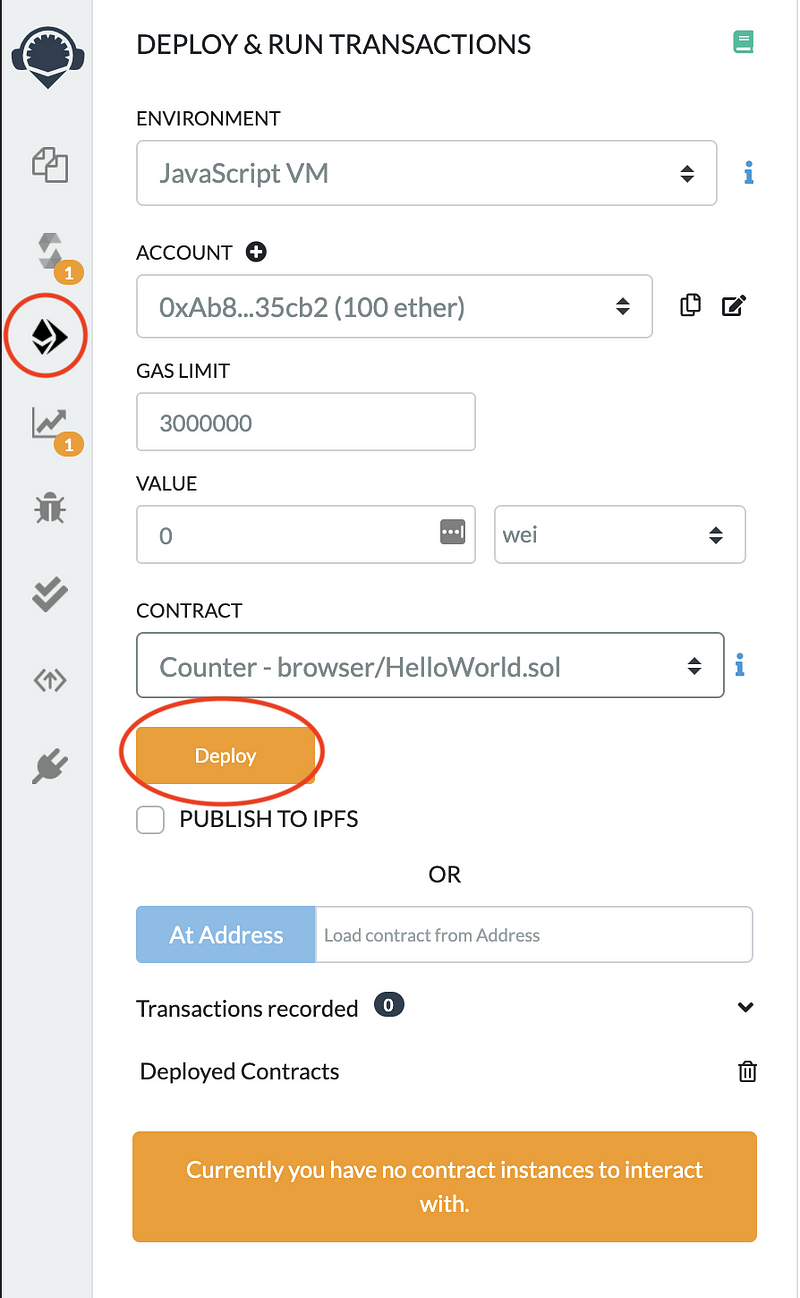The image size is (800, 1298).
Task: Enable the PUBLISH TO IPFS checkbox
Action: 151,820
